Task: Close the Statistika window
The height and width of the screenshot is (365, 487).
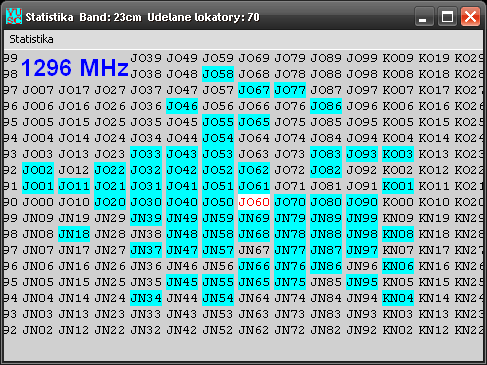Action: point(470,16)
